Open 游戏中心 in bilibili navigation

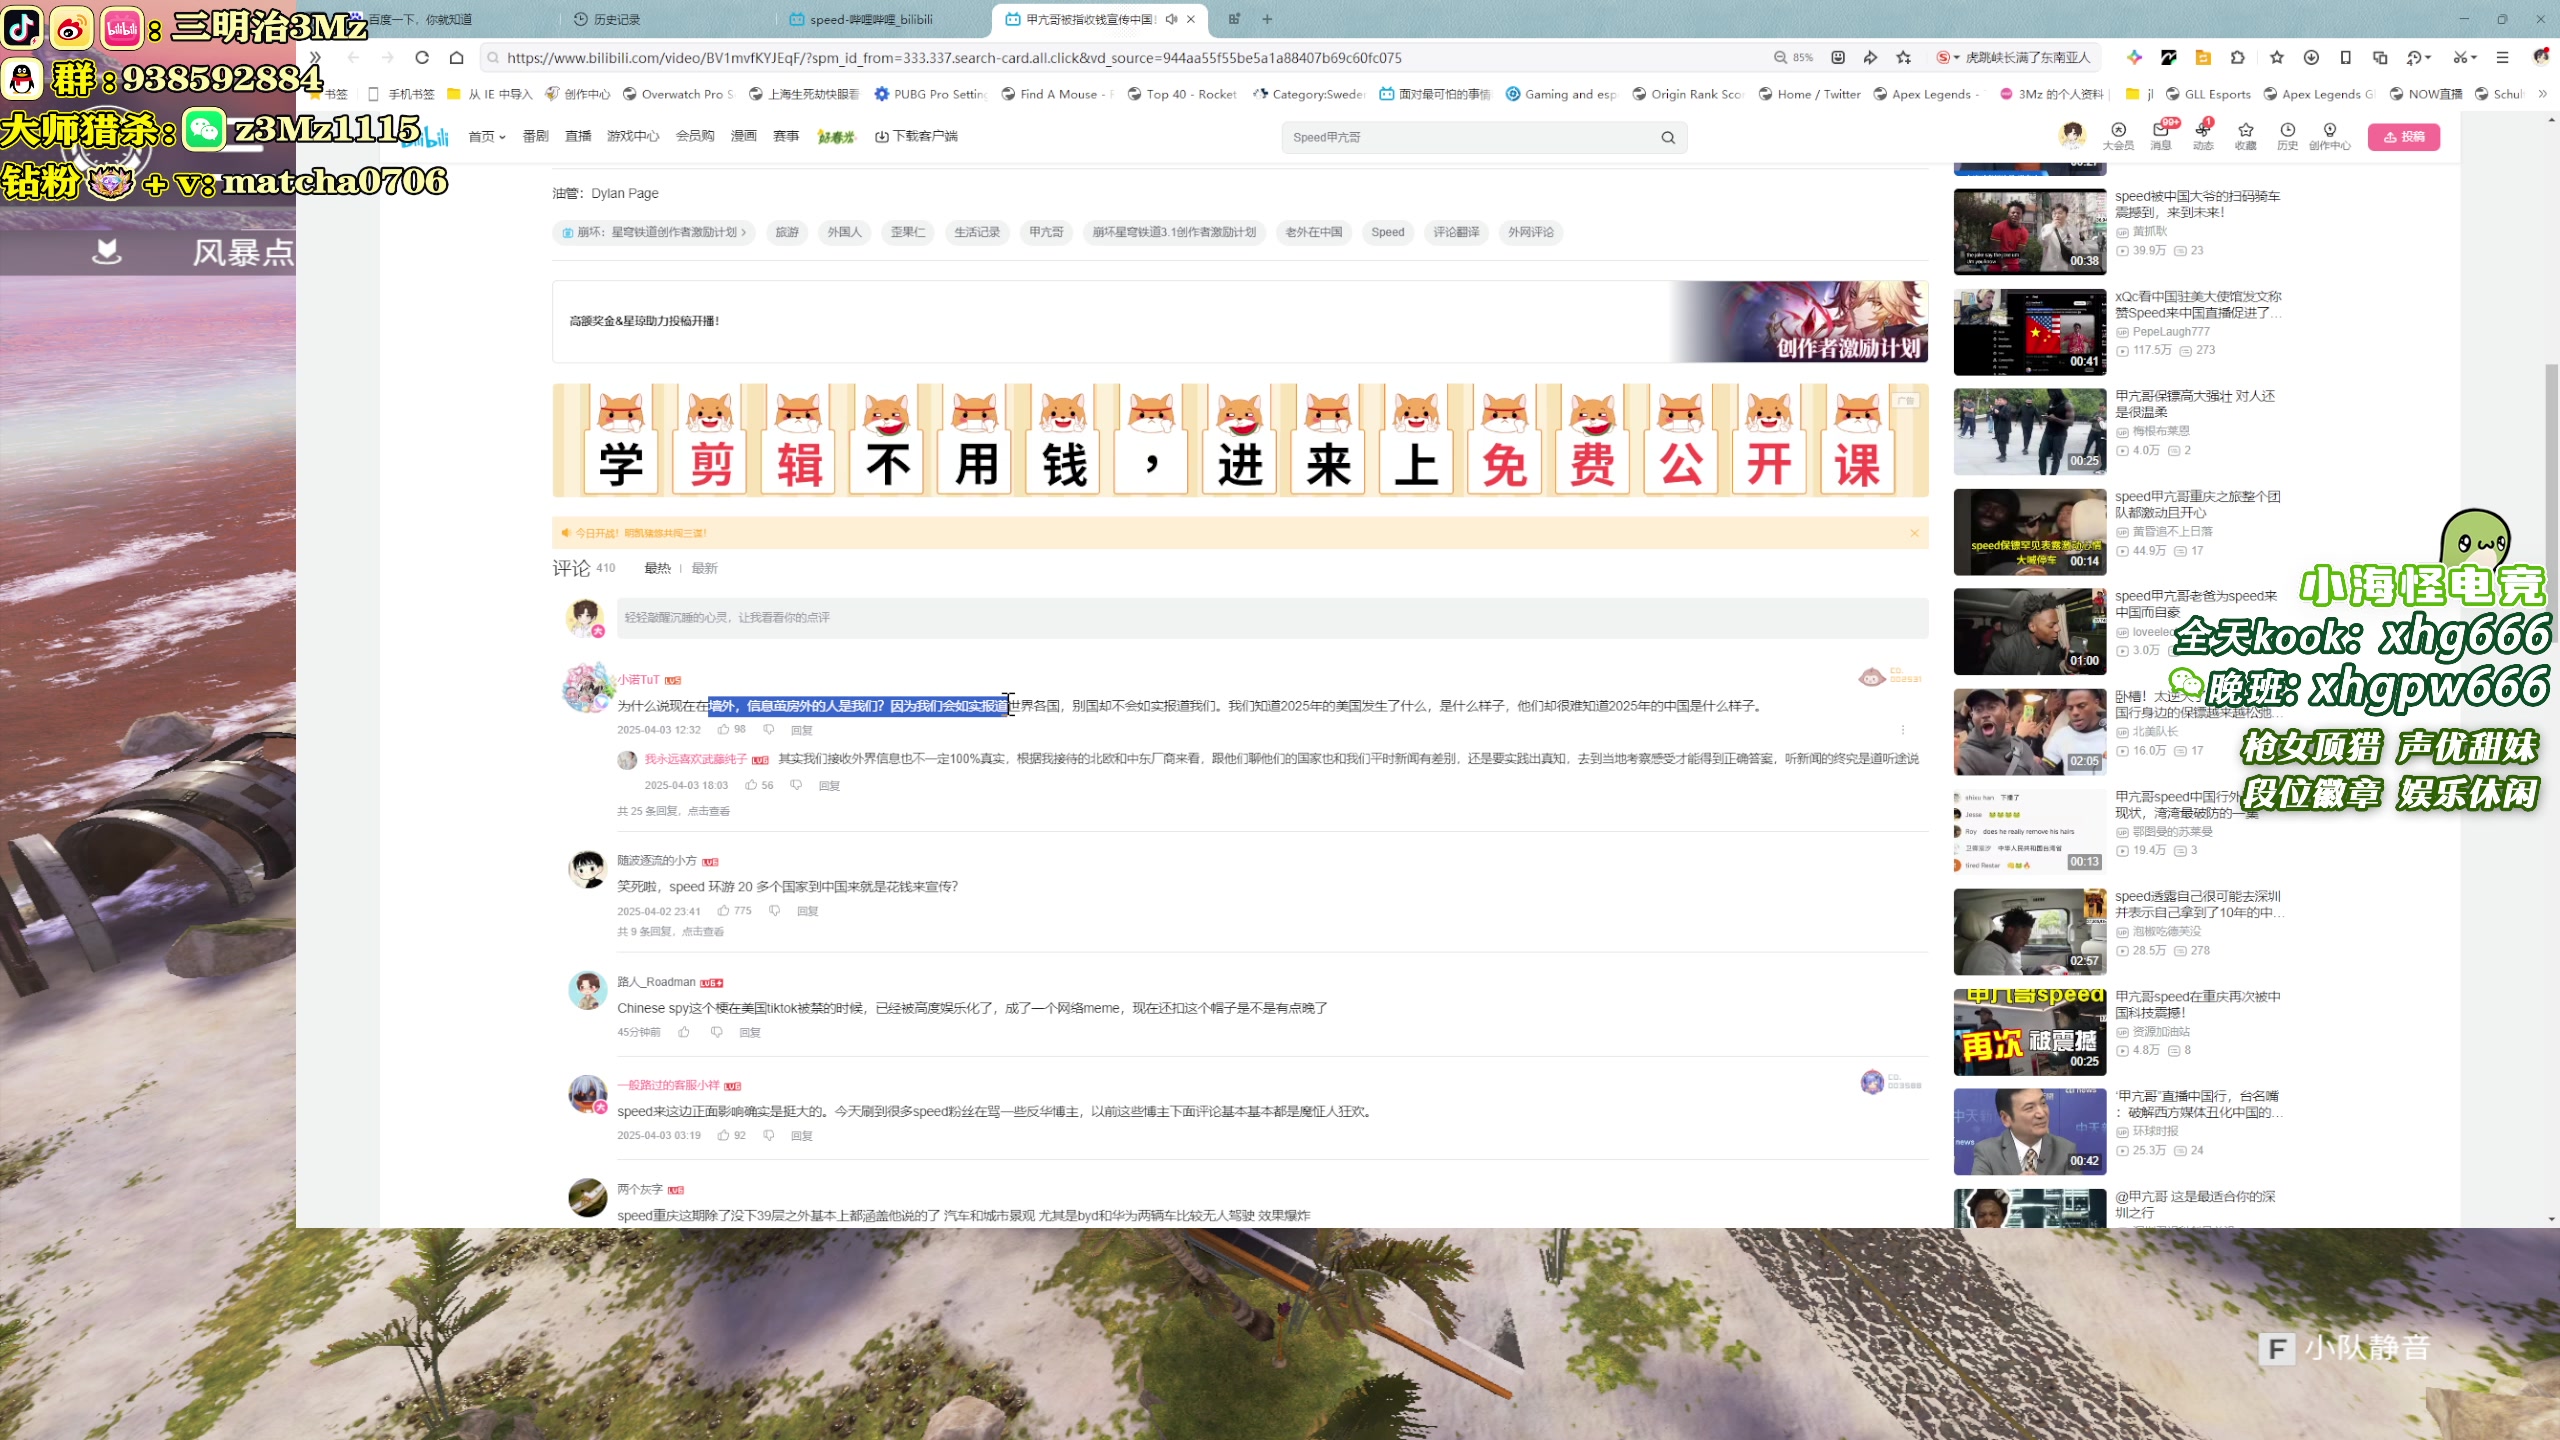point(633,136)
